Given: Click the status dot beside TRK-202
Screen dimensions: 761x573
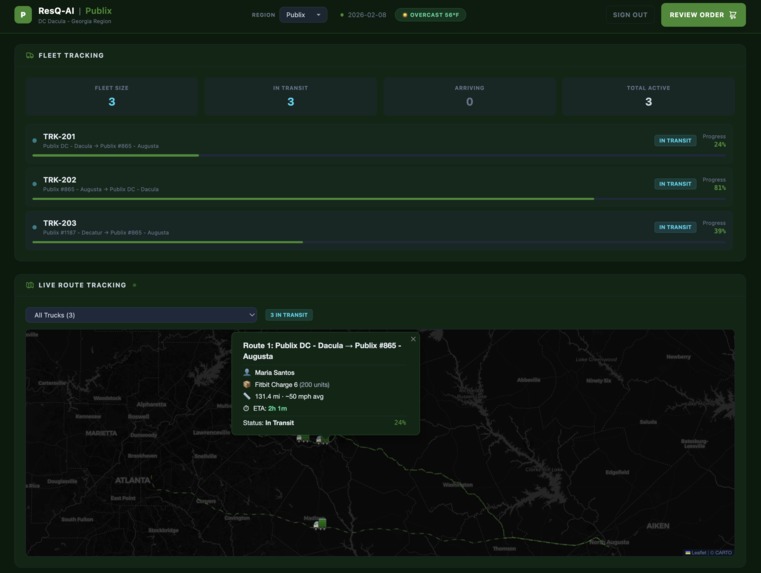Looking at the screenshot, I should pos(34,184).
